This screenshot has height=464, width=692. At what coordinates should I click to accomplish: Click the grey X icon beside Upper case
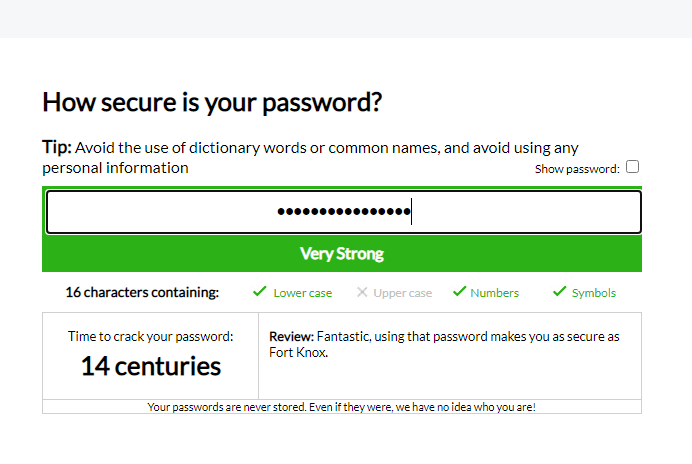pos(362,293)
